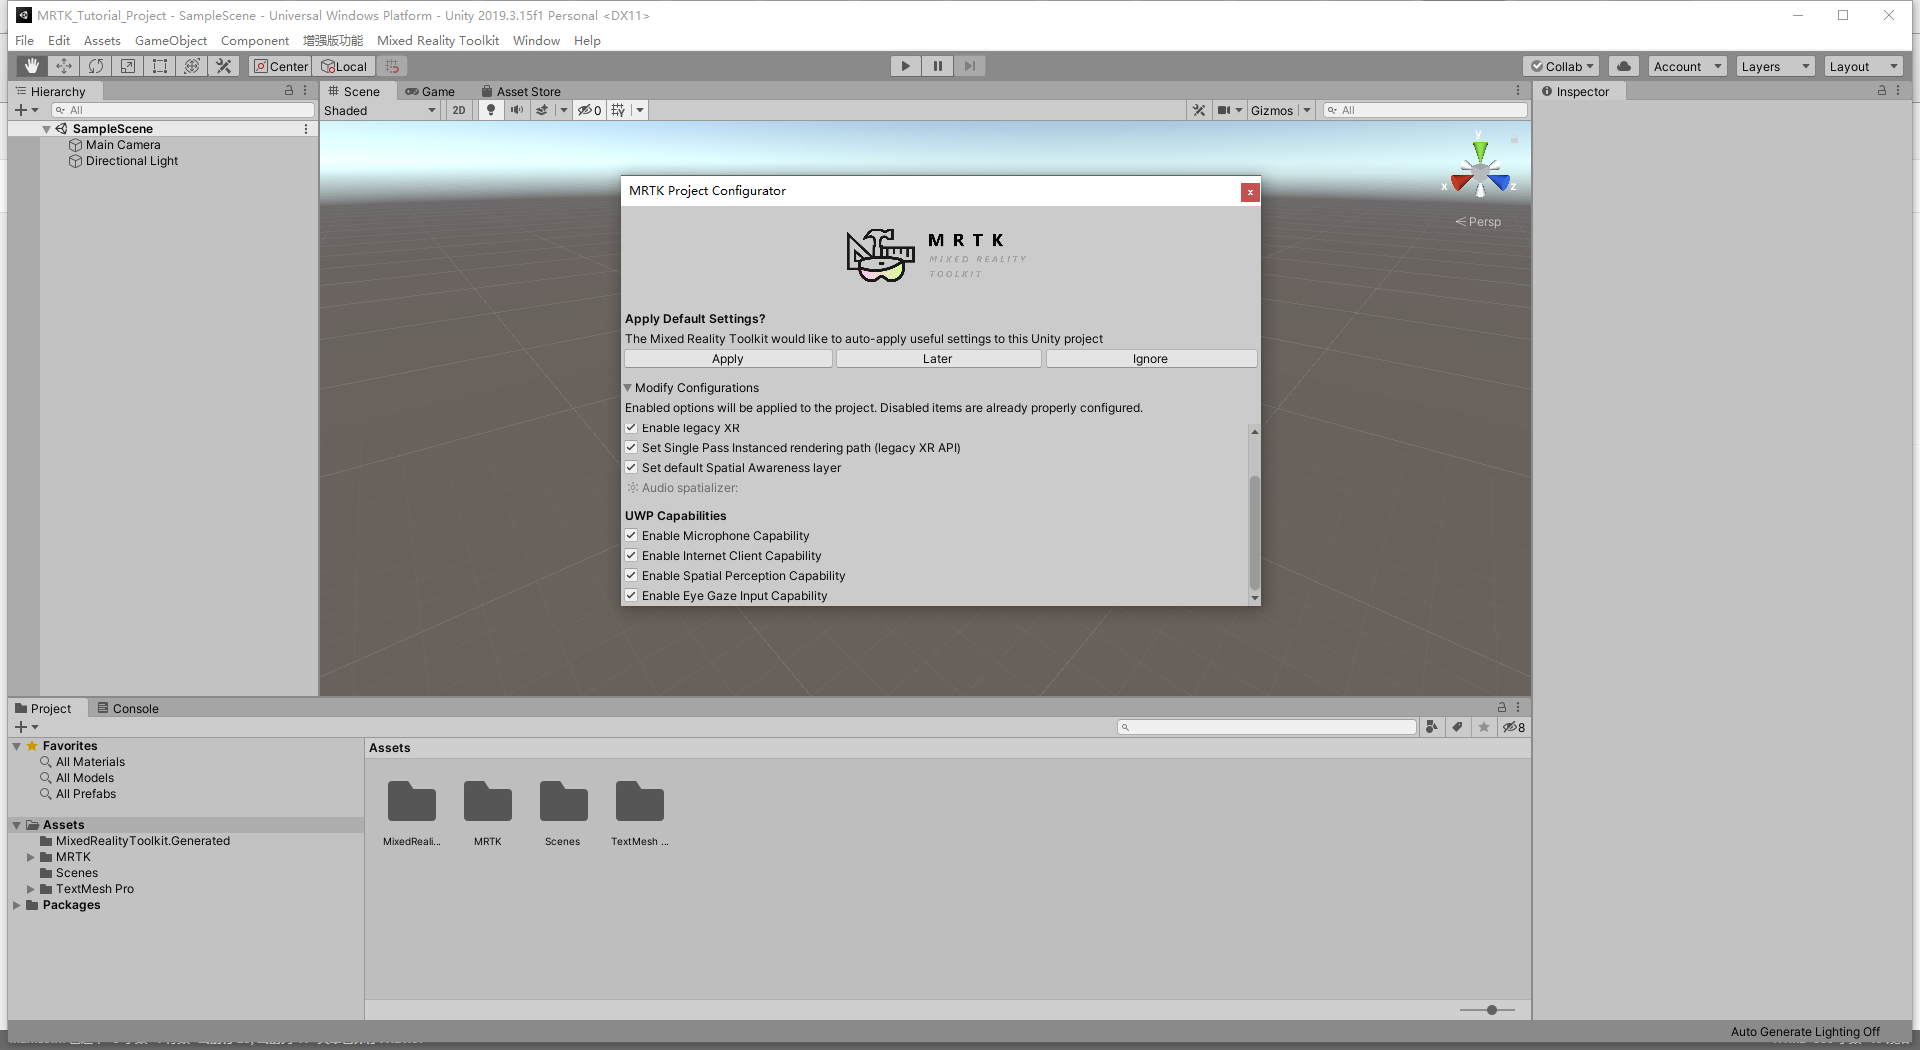The width and height of the screenshot is (1920, 1050).
Task: Click Apply in MRTK Project Configurator
Action: coord(728,359)
